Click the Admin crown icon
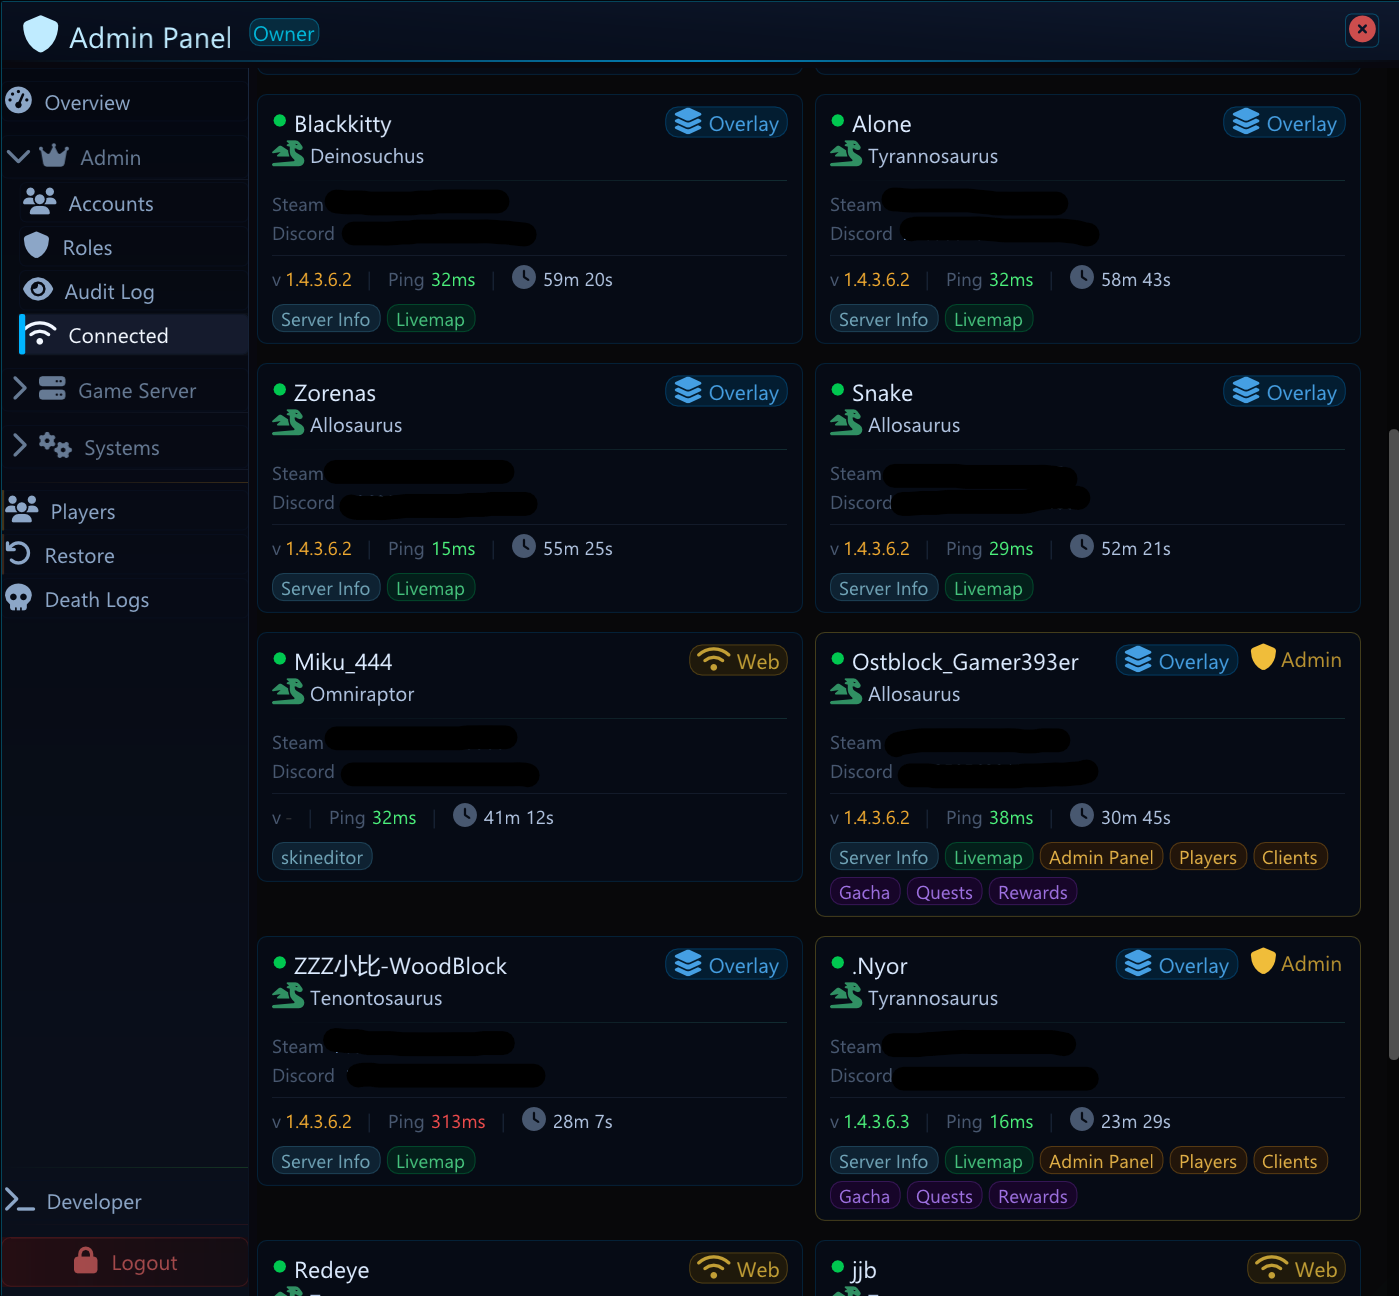Image resolution: width=1399 pixels, height=1296 pixels. (54, 156)
